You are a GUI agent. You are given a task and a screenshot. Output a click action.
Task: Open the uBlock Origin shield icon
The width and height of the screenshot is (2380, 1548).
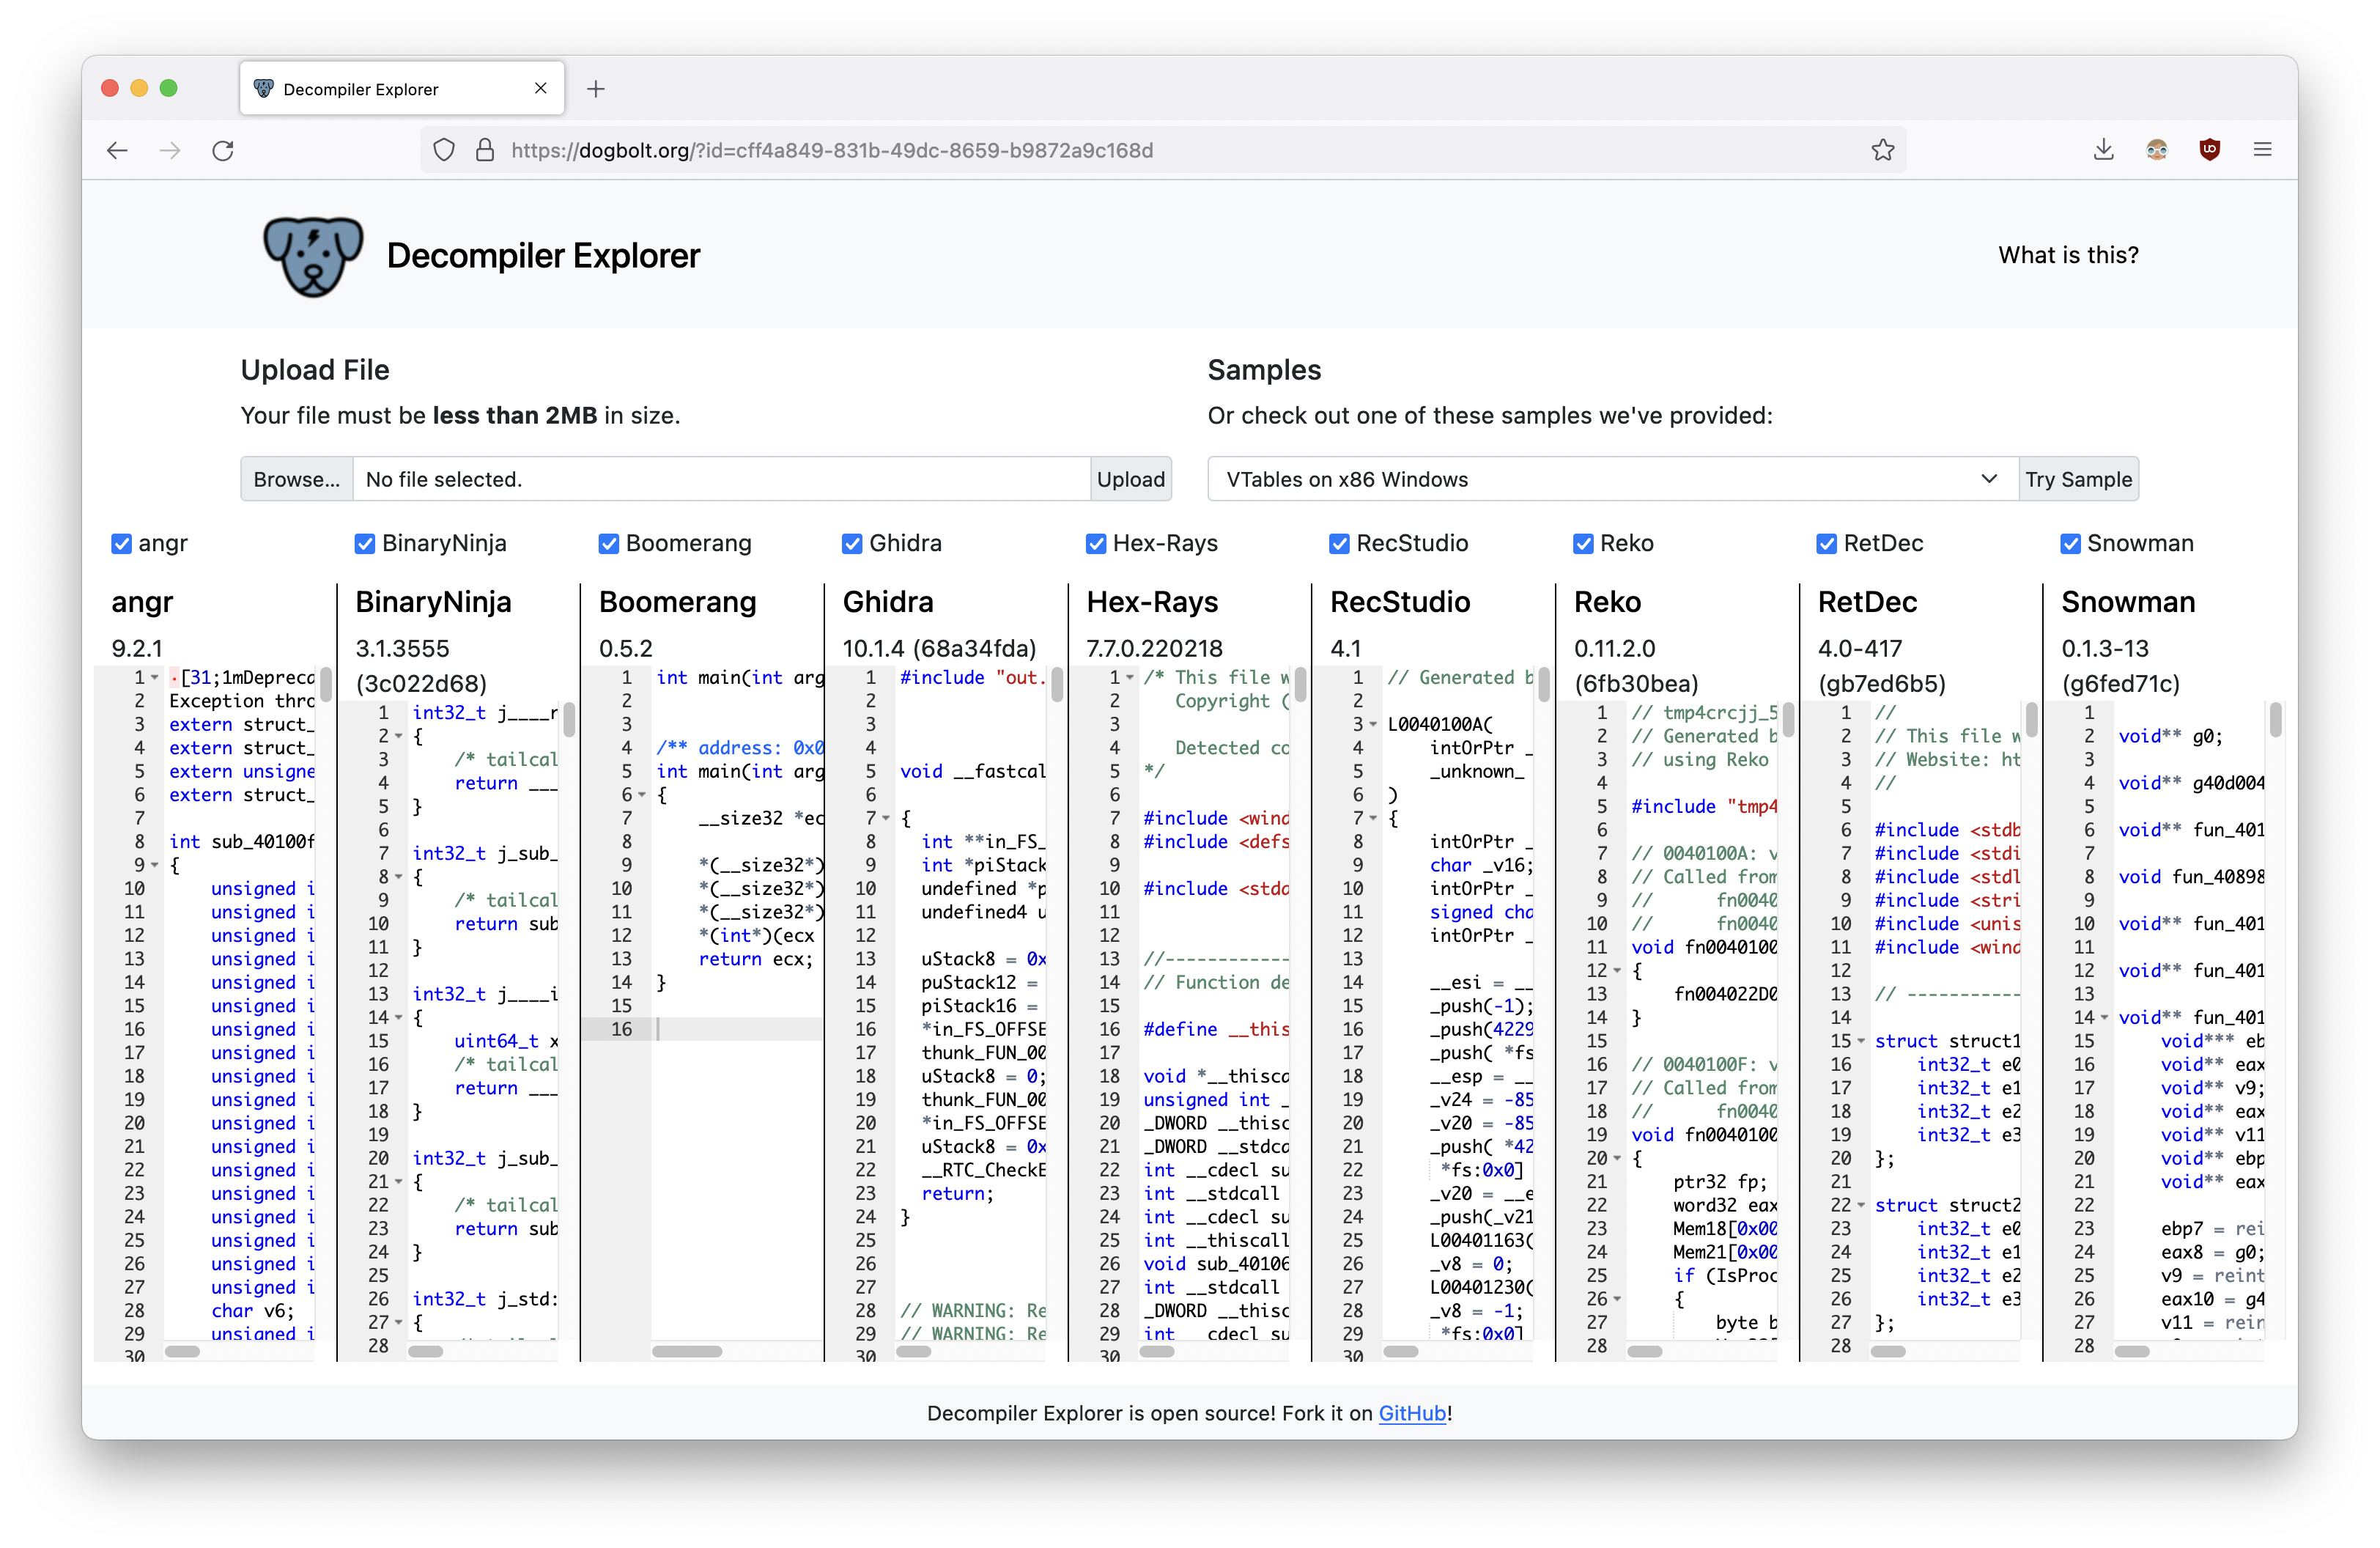[x=2210, y=150]
